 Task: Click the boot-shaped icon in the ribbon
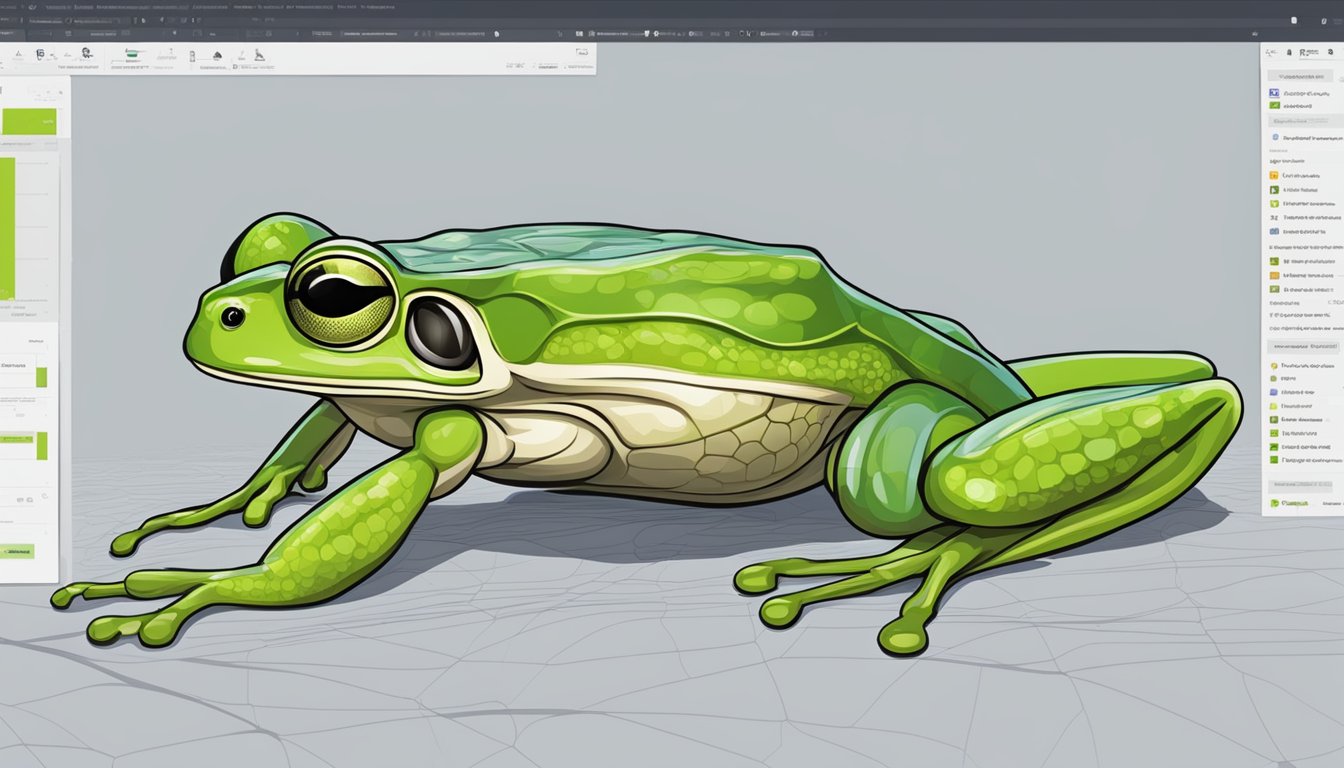point(260,56)
